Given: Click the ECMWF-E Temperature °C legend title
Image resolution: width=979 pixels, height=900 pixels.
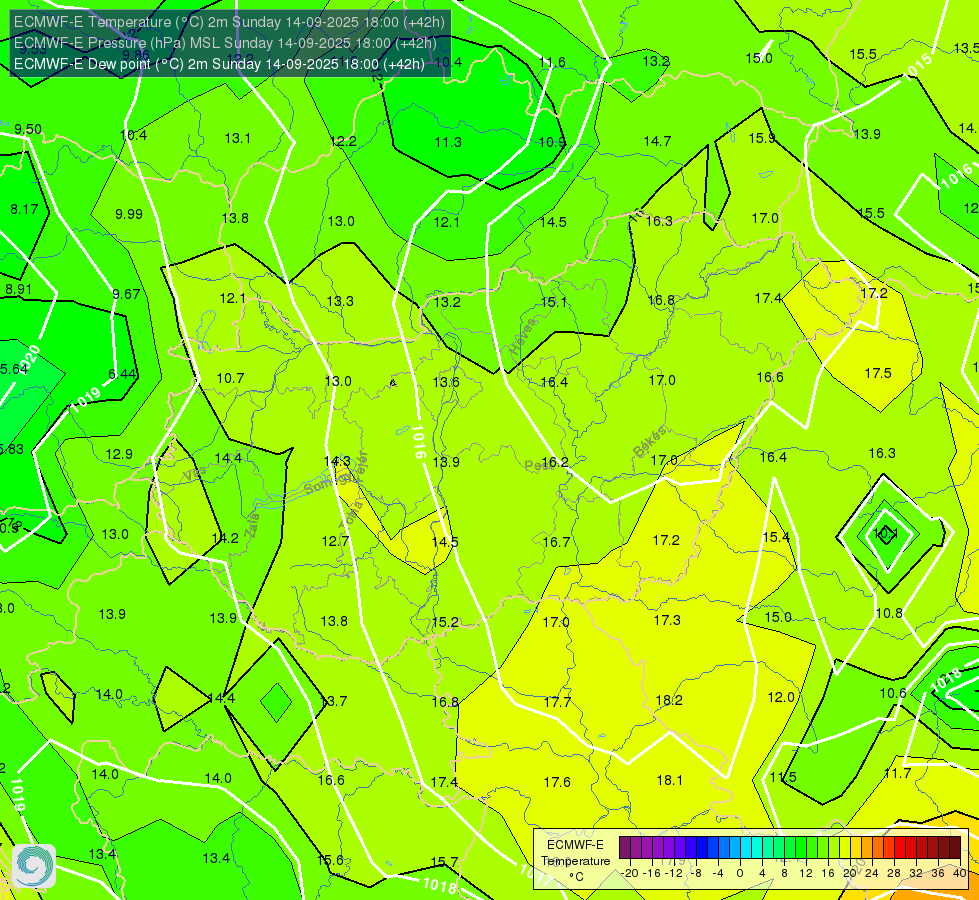Looking at the screenshot, I should tap(575, 861).
